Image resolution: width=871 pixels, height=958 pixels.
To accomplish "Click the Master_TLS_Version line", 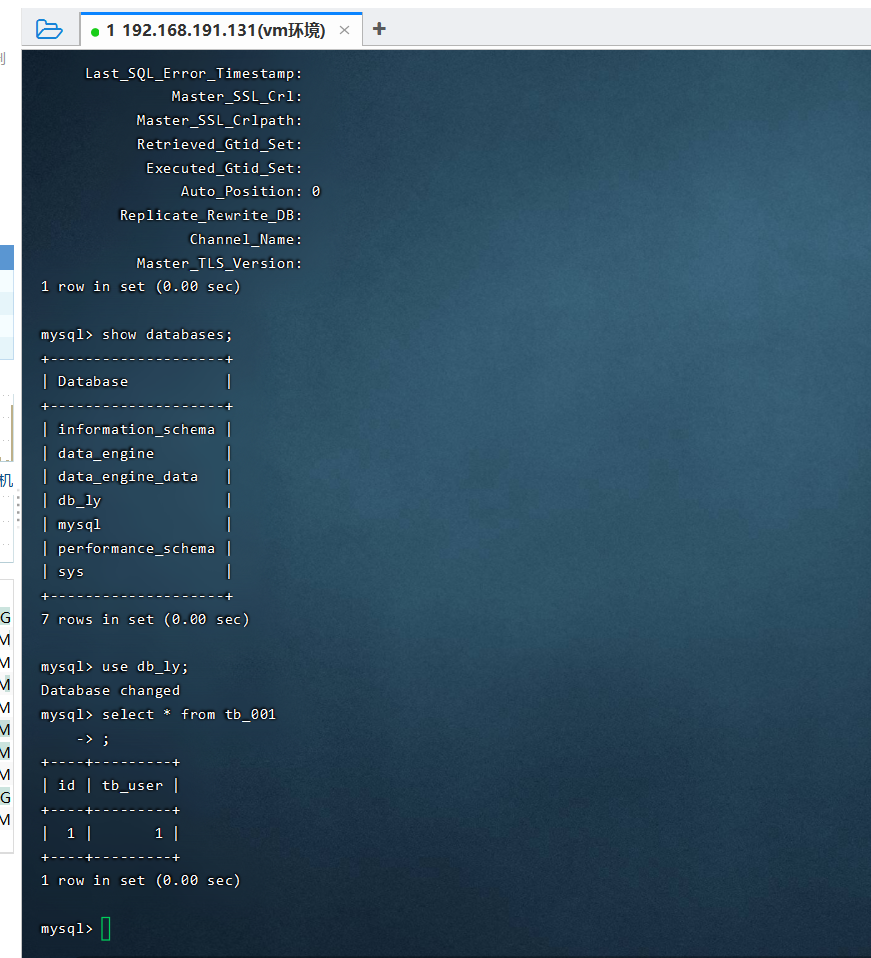I will coord(219,263).
